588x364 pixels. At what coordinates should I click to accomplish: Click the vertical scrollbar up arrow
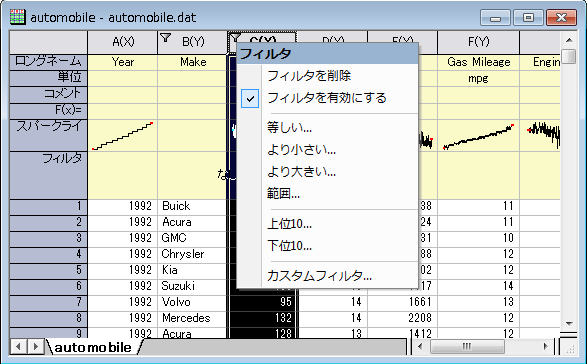pyautogui.click(x=569, y=40)
